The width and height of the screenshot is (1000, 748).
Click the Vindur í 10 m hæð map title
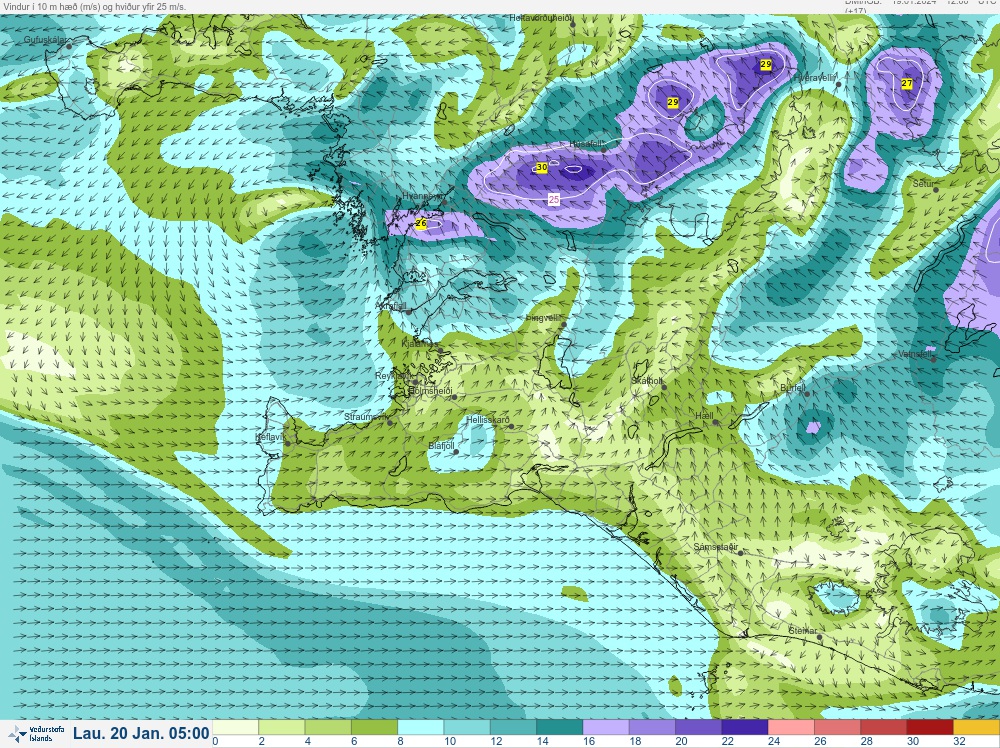tap(94, 6)
